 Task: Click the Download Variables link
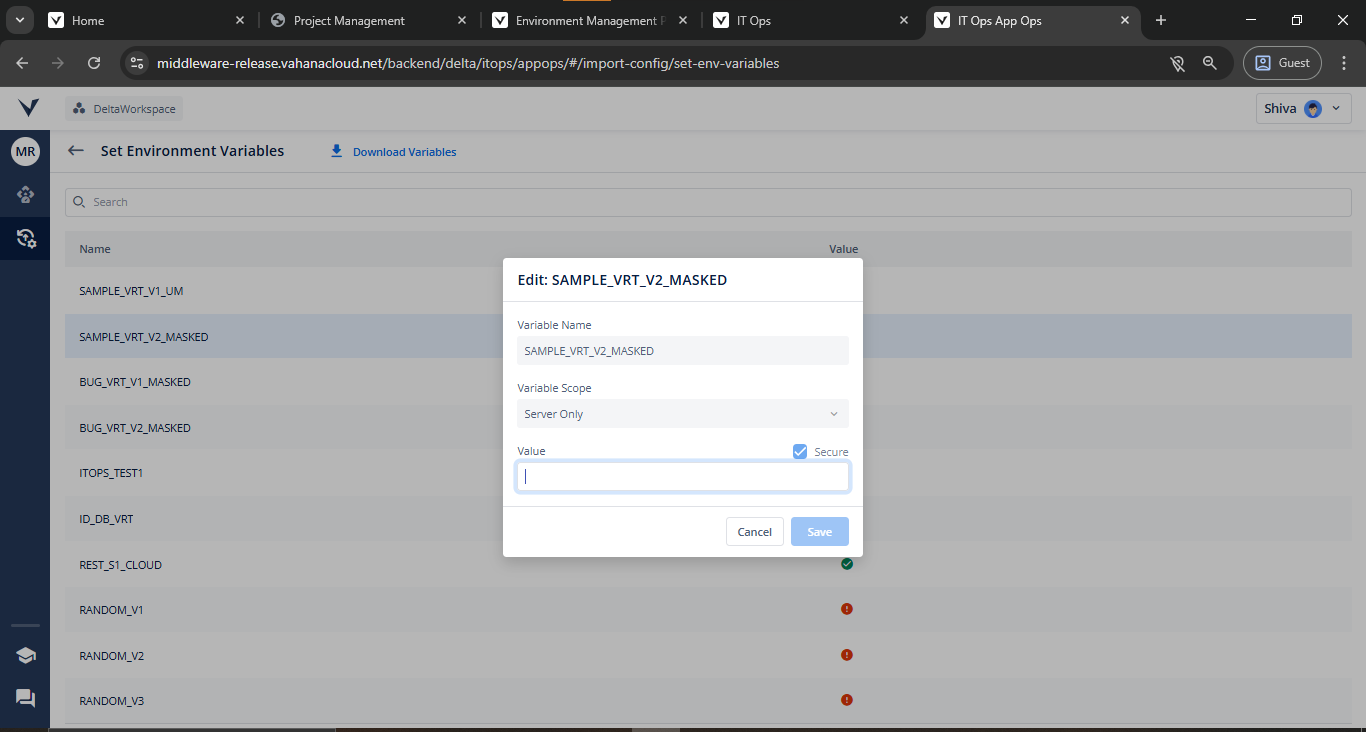[404, 152]
